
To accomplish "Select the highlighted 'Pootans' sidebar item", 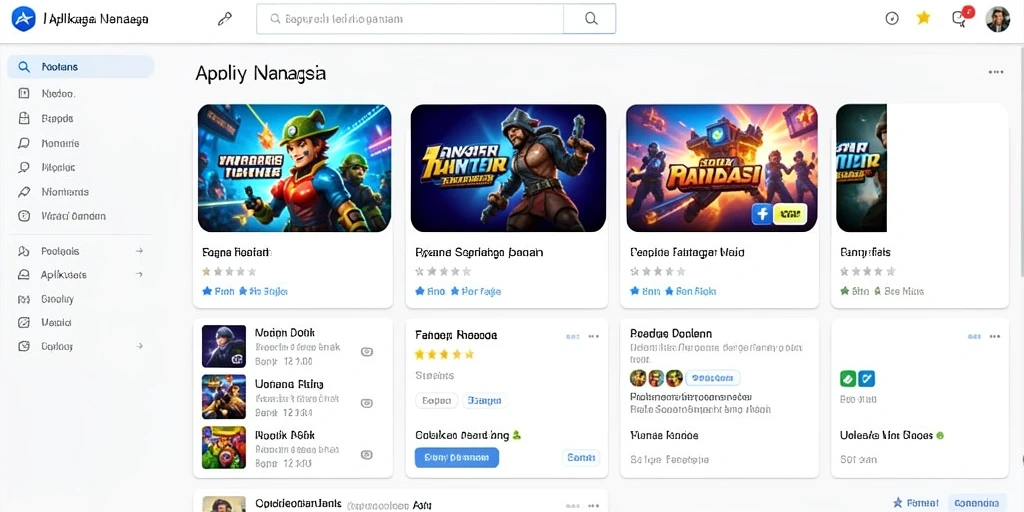I will tap(81, 67).
